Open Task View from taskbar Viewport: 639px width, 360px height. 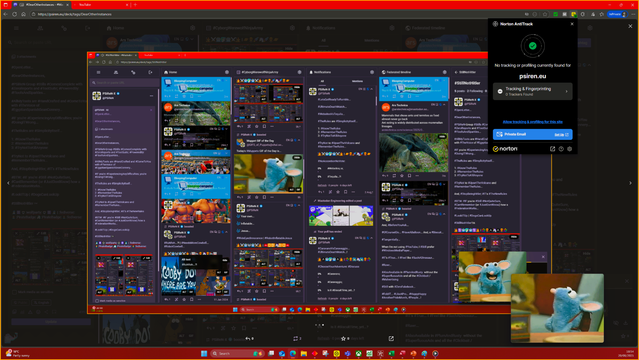pos(271,353)
